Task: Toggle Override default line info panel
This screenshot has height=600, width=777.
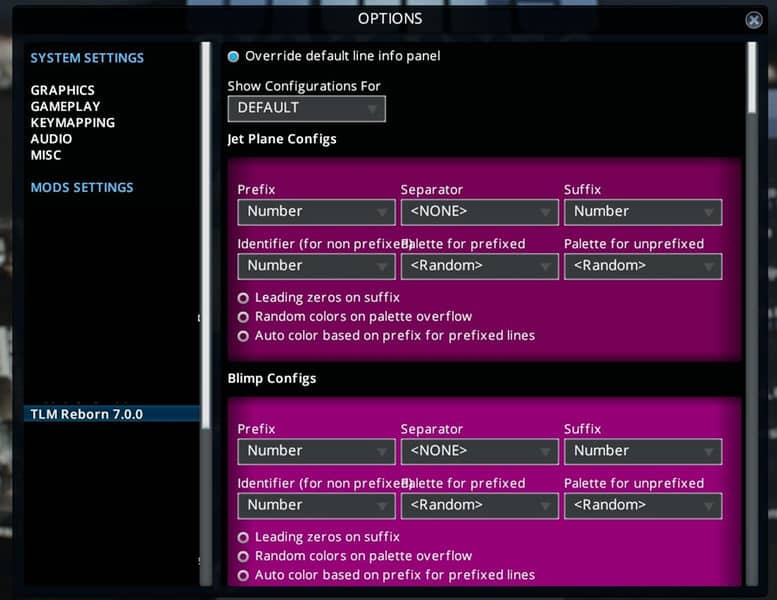Action: point(234,57)
